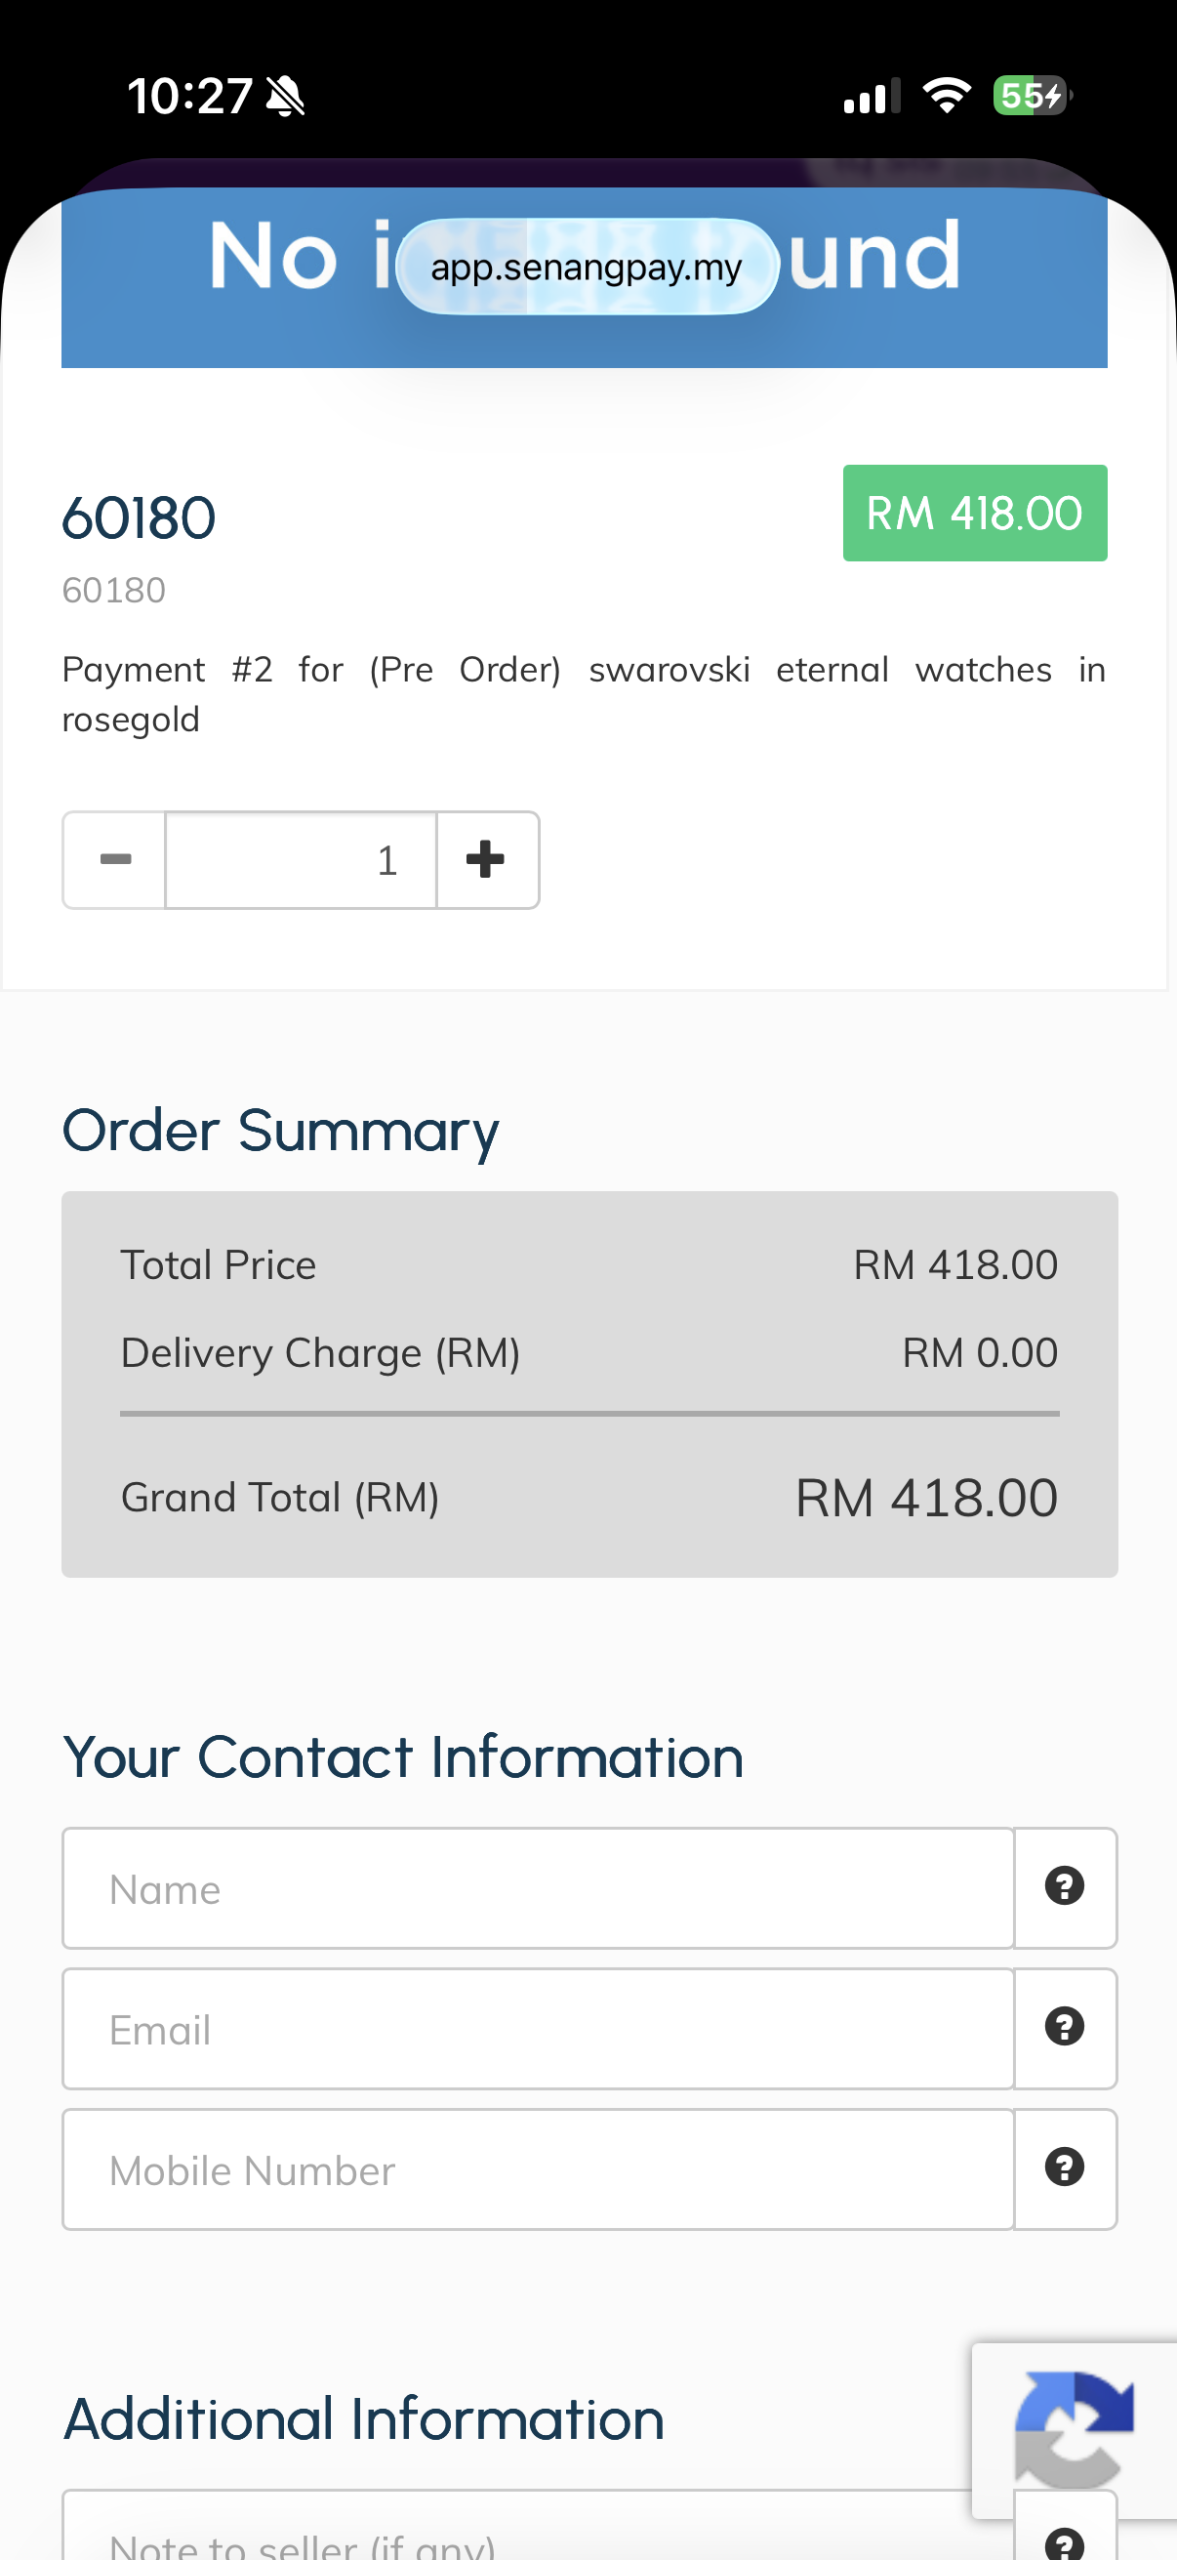The width and height of the screenshot is (1177, 2560).
Task: Tap the green RM 418.00 price badge
Action: click(x=975, y=513)
